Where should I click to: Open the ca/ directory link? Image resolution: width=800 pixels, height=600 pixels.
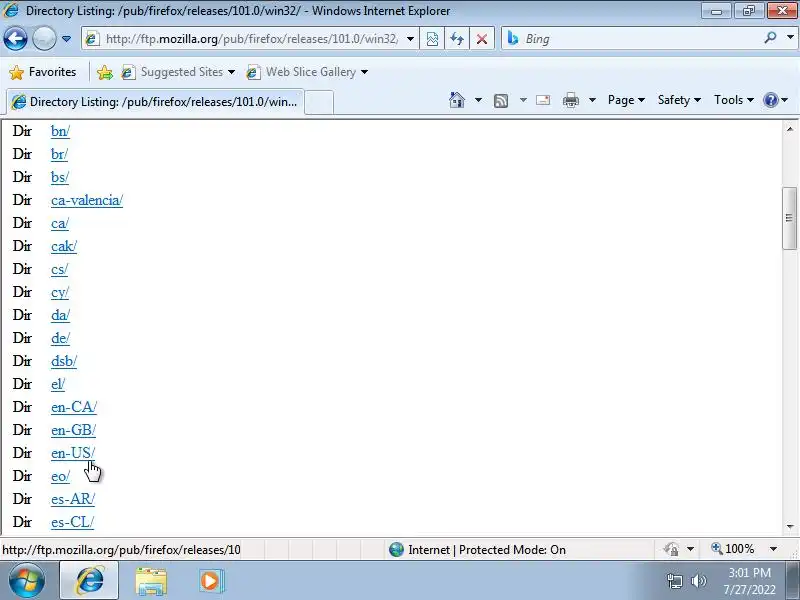[x=60, y=223]
